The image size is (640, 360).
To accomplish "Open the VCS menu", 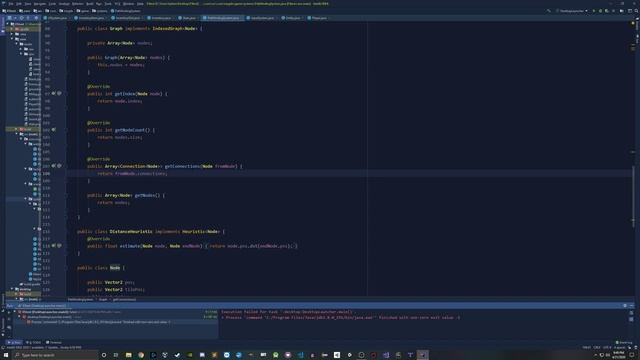I will [117, 4].
